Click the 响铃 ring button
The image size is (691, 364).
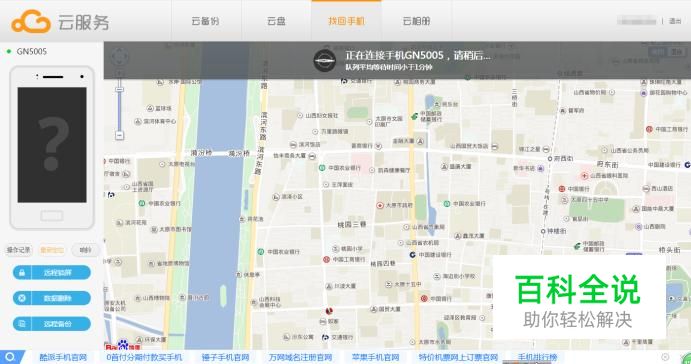pyautogui.click(x=85, y=250)
